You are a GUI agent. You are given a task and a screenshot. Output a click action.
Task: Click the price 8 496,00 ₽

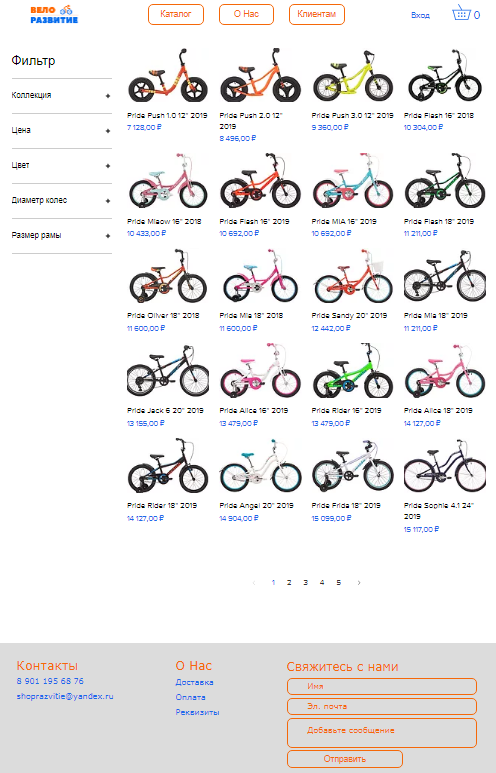click(238, 139)
